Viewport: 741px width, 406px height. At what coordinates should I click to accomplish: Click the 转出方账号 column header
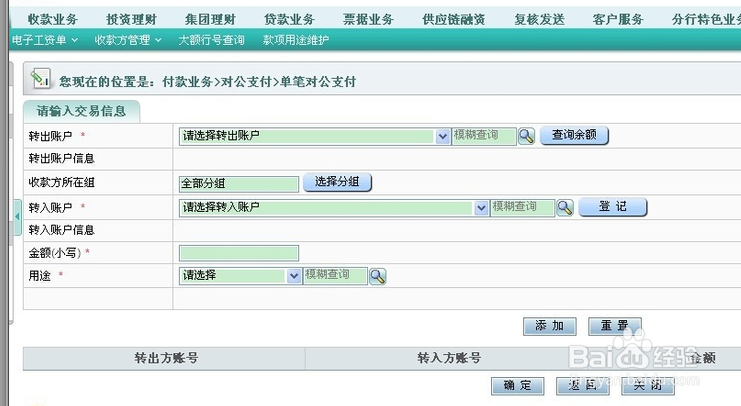pos(164,358)
